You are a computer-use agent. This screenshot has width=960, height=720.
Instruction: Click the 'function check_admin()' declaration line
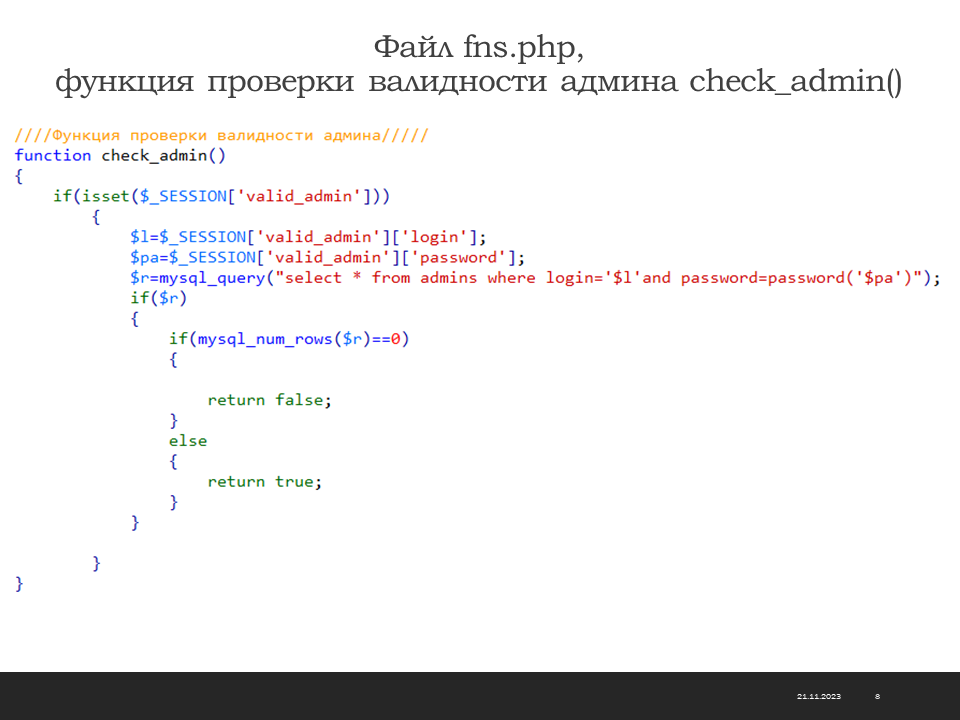(x=120, y=155)
